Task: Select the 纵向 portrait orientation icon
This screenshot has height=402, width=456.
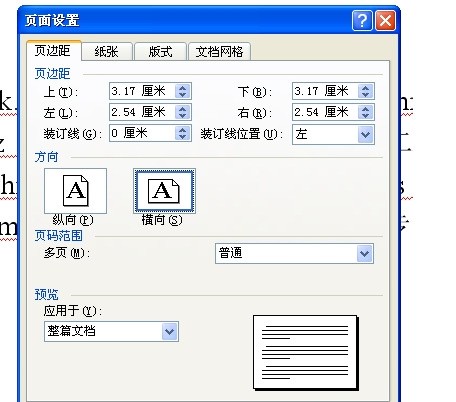Action: (x=75, y=191)
